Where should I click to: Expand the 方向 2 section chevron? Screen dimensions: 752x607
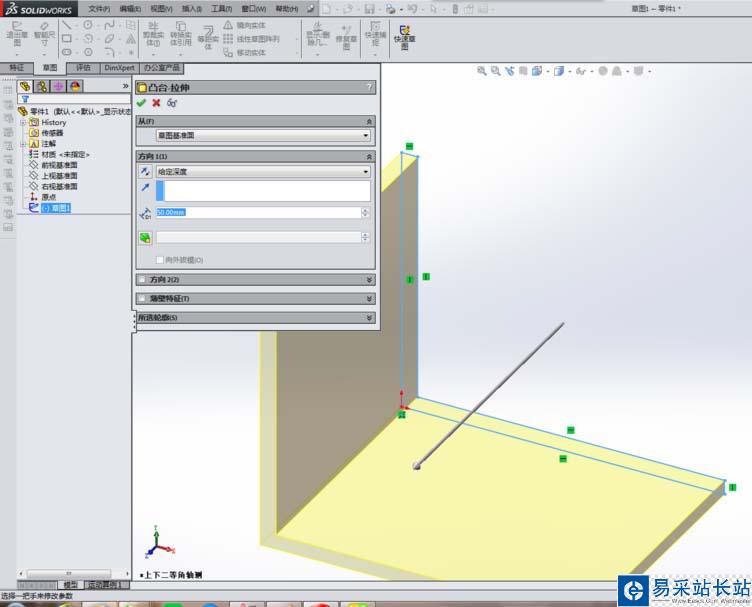point(369,279)
